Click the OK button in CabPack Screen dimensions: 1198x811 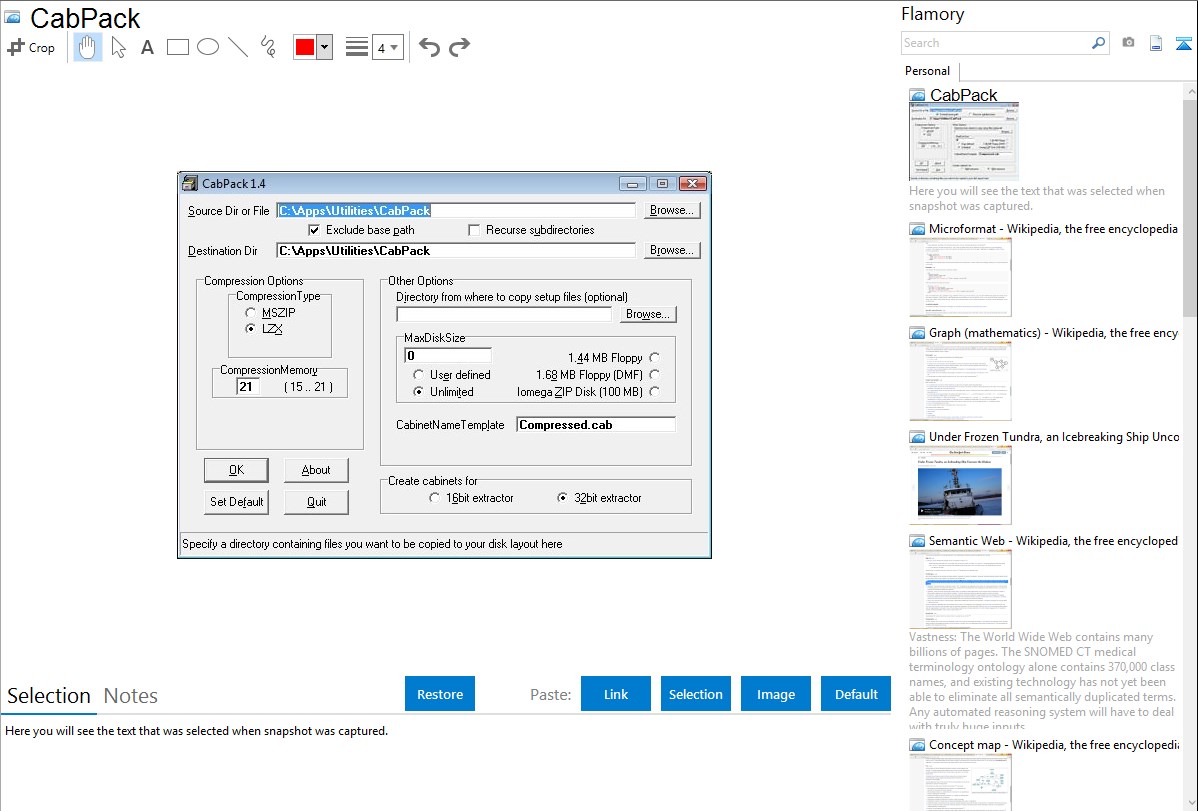236,470
